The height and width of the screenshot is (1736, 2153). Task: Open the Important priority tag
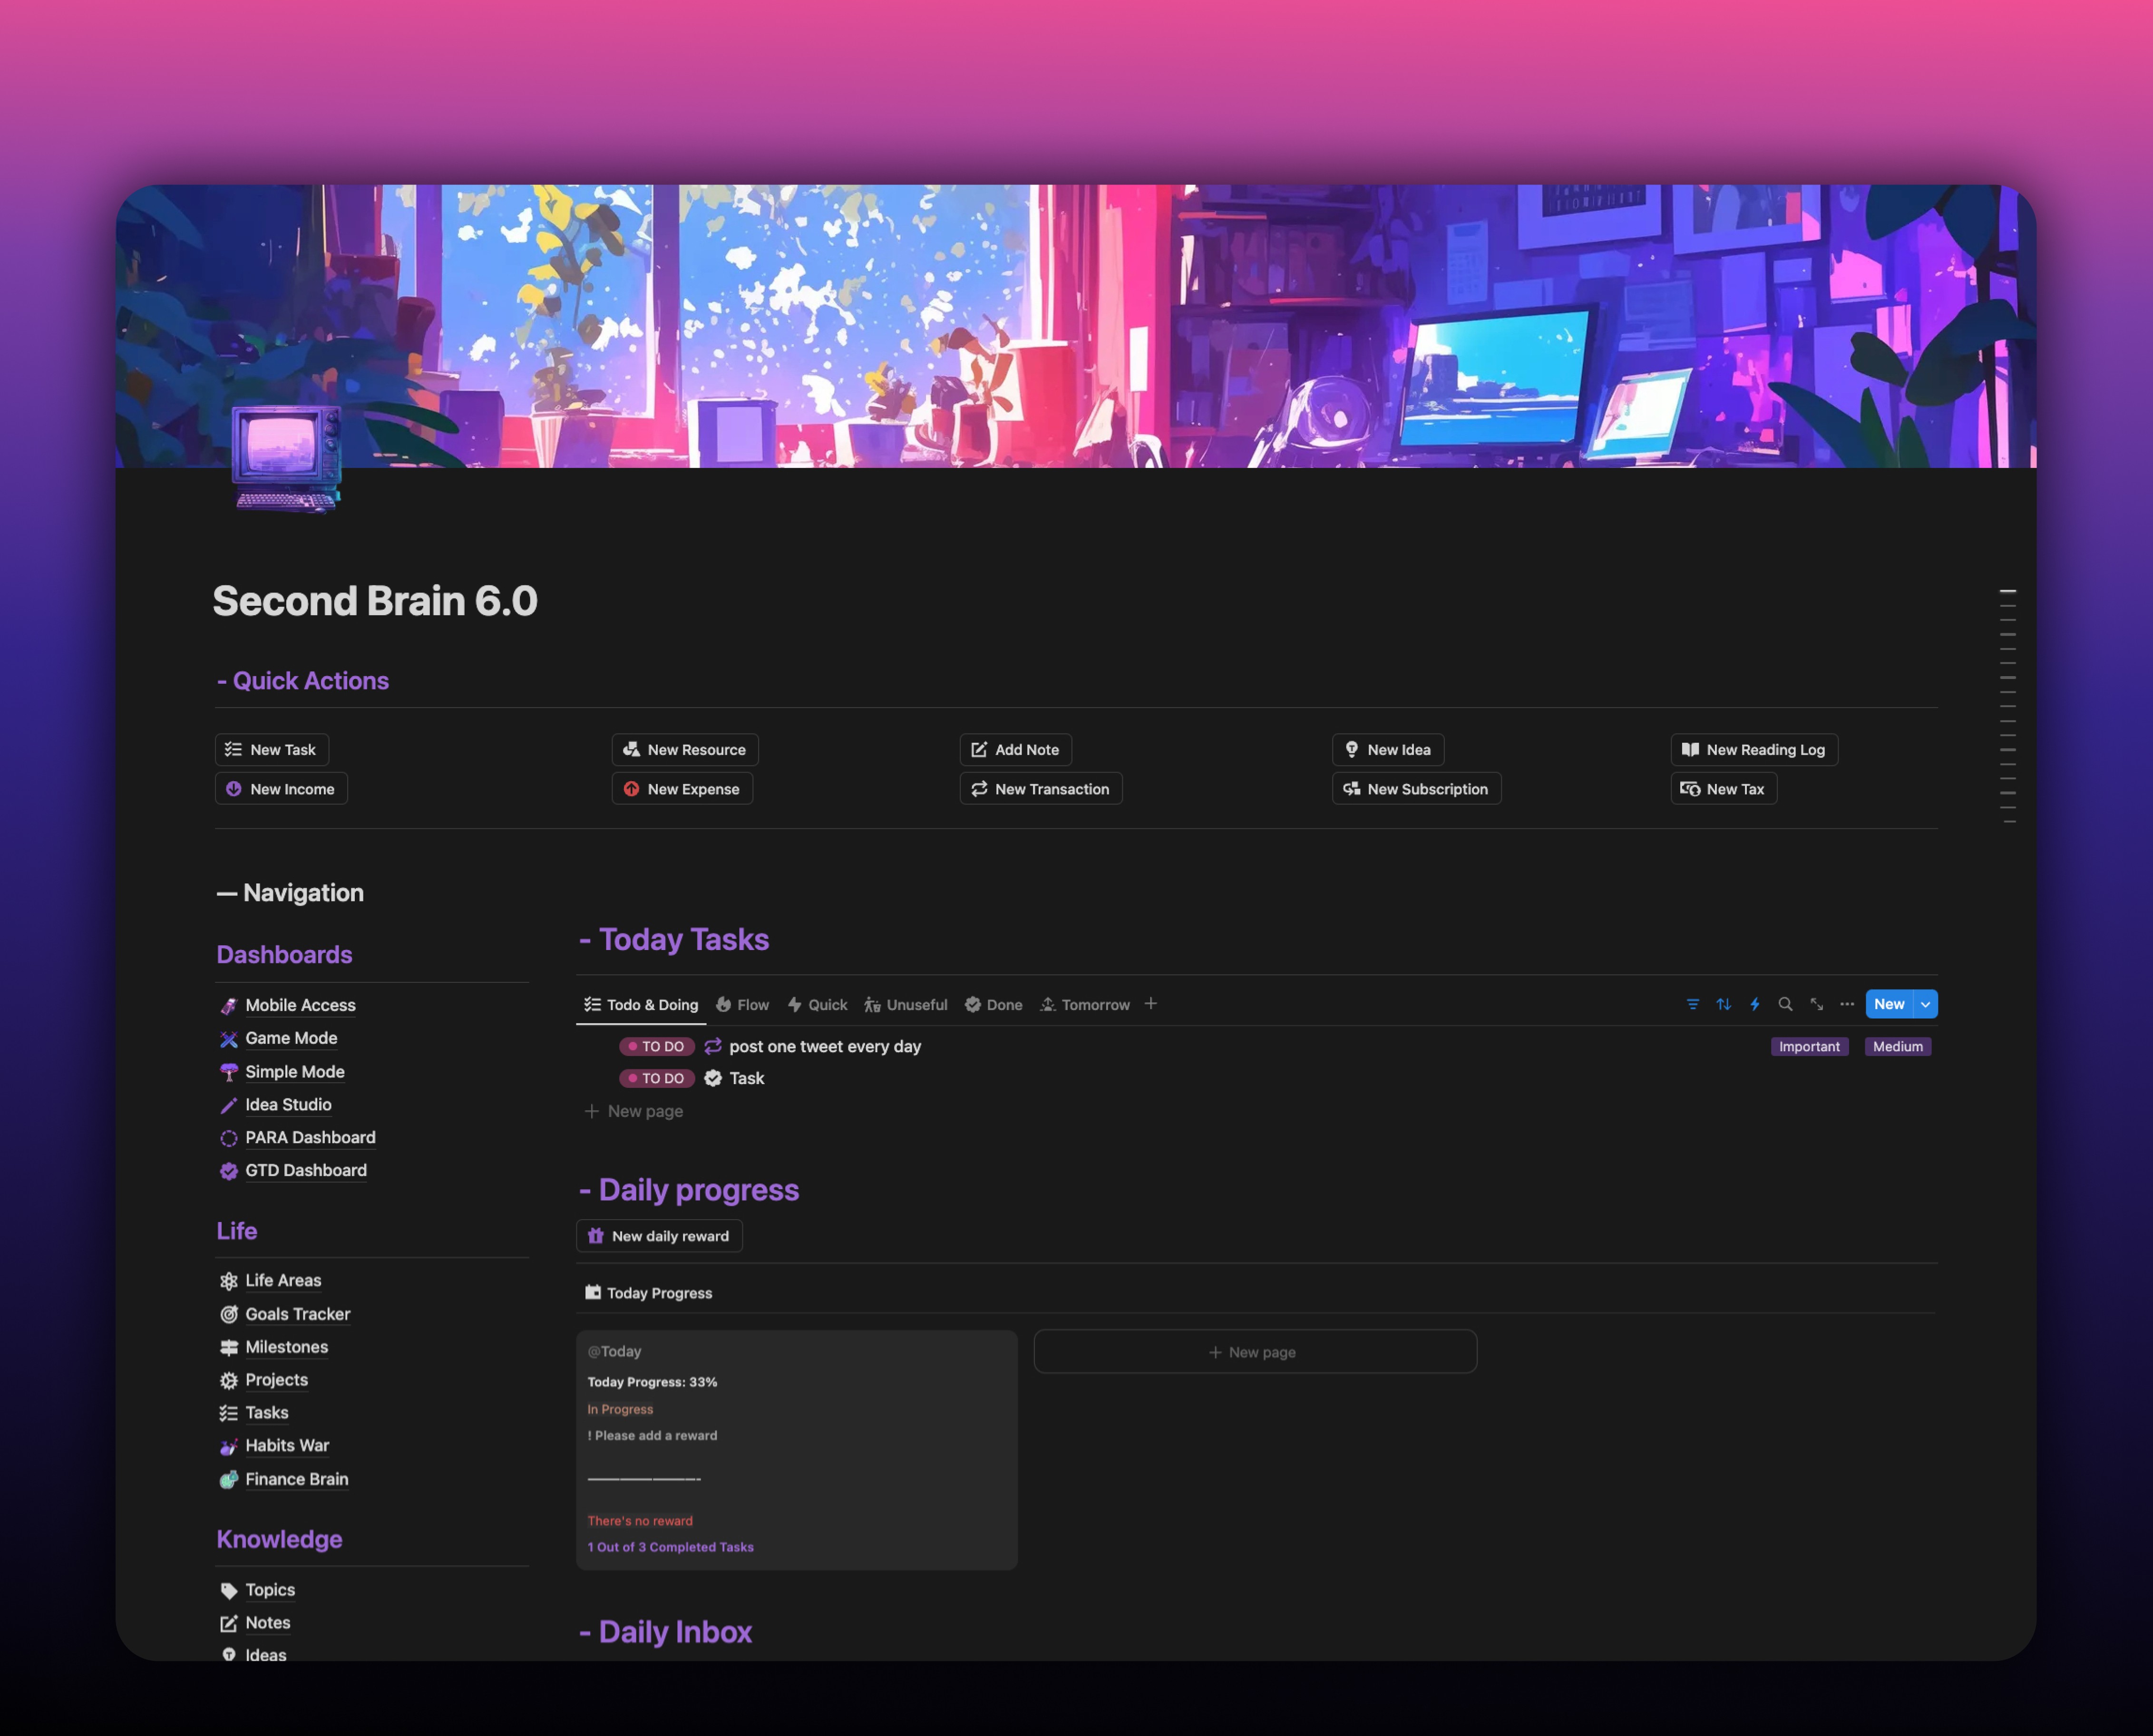coord(1809,1046)
